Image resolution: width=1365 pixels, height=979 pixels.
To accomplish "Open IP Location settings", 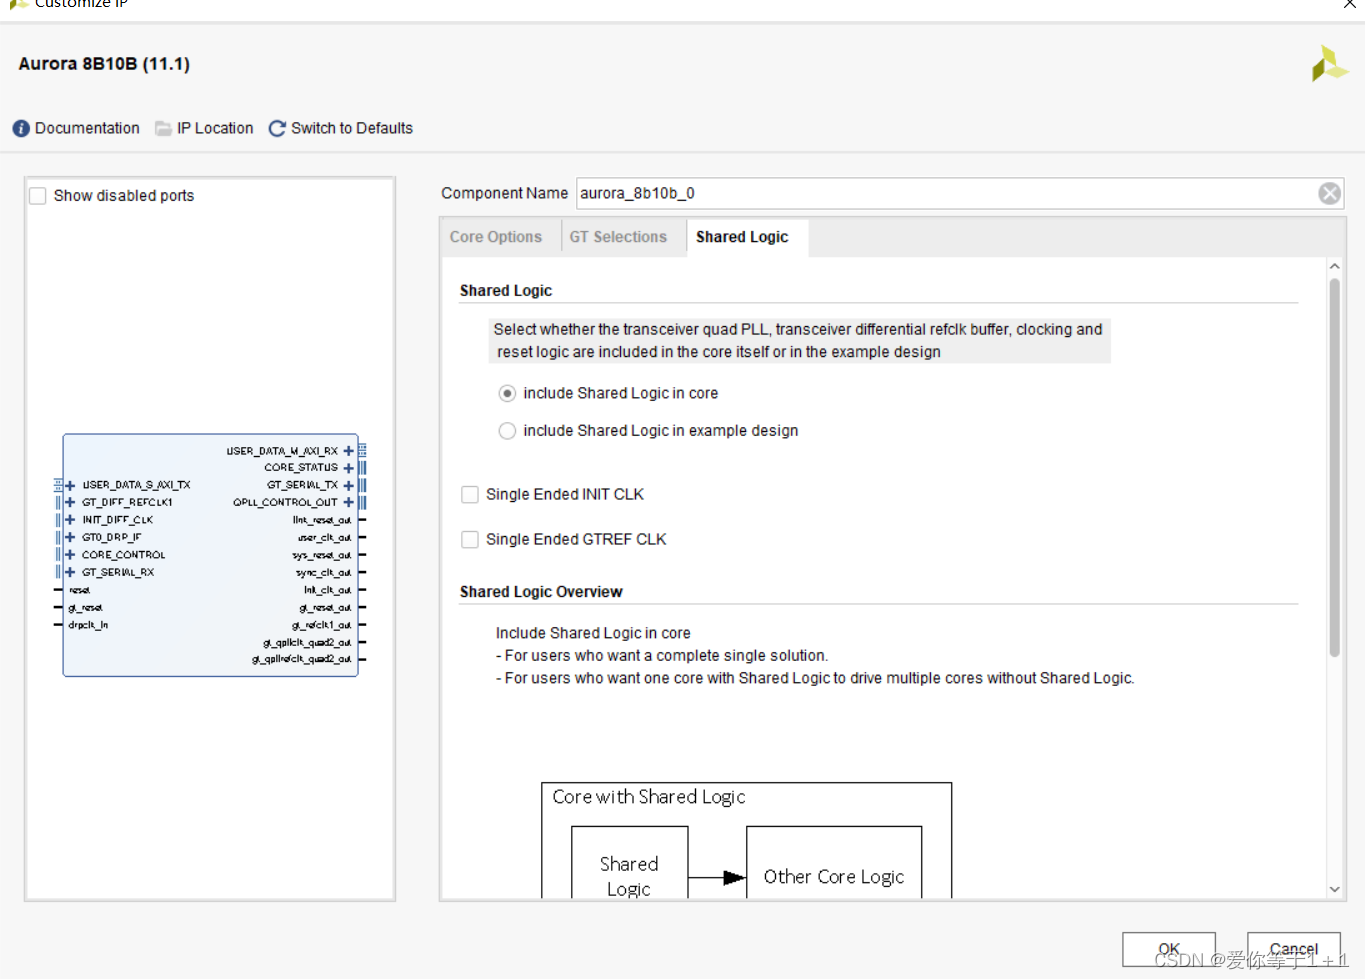I will coord(215,129).
